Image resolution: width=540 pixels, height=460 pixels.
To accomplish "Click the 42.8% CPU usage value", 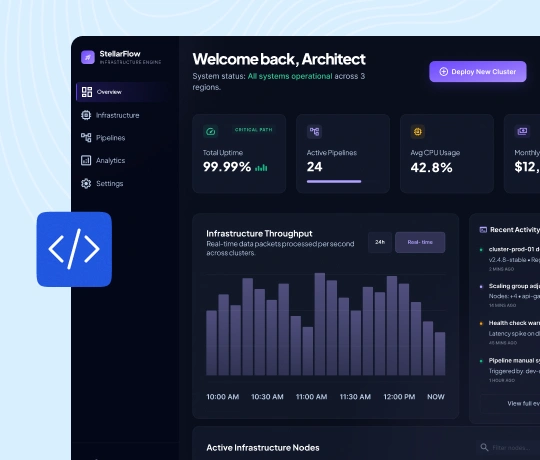I will point(431,168).
